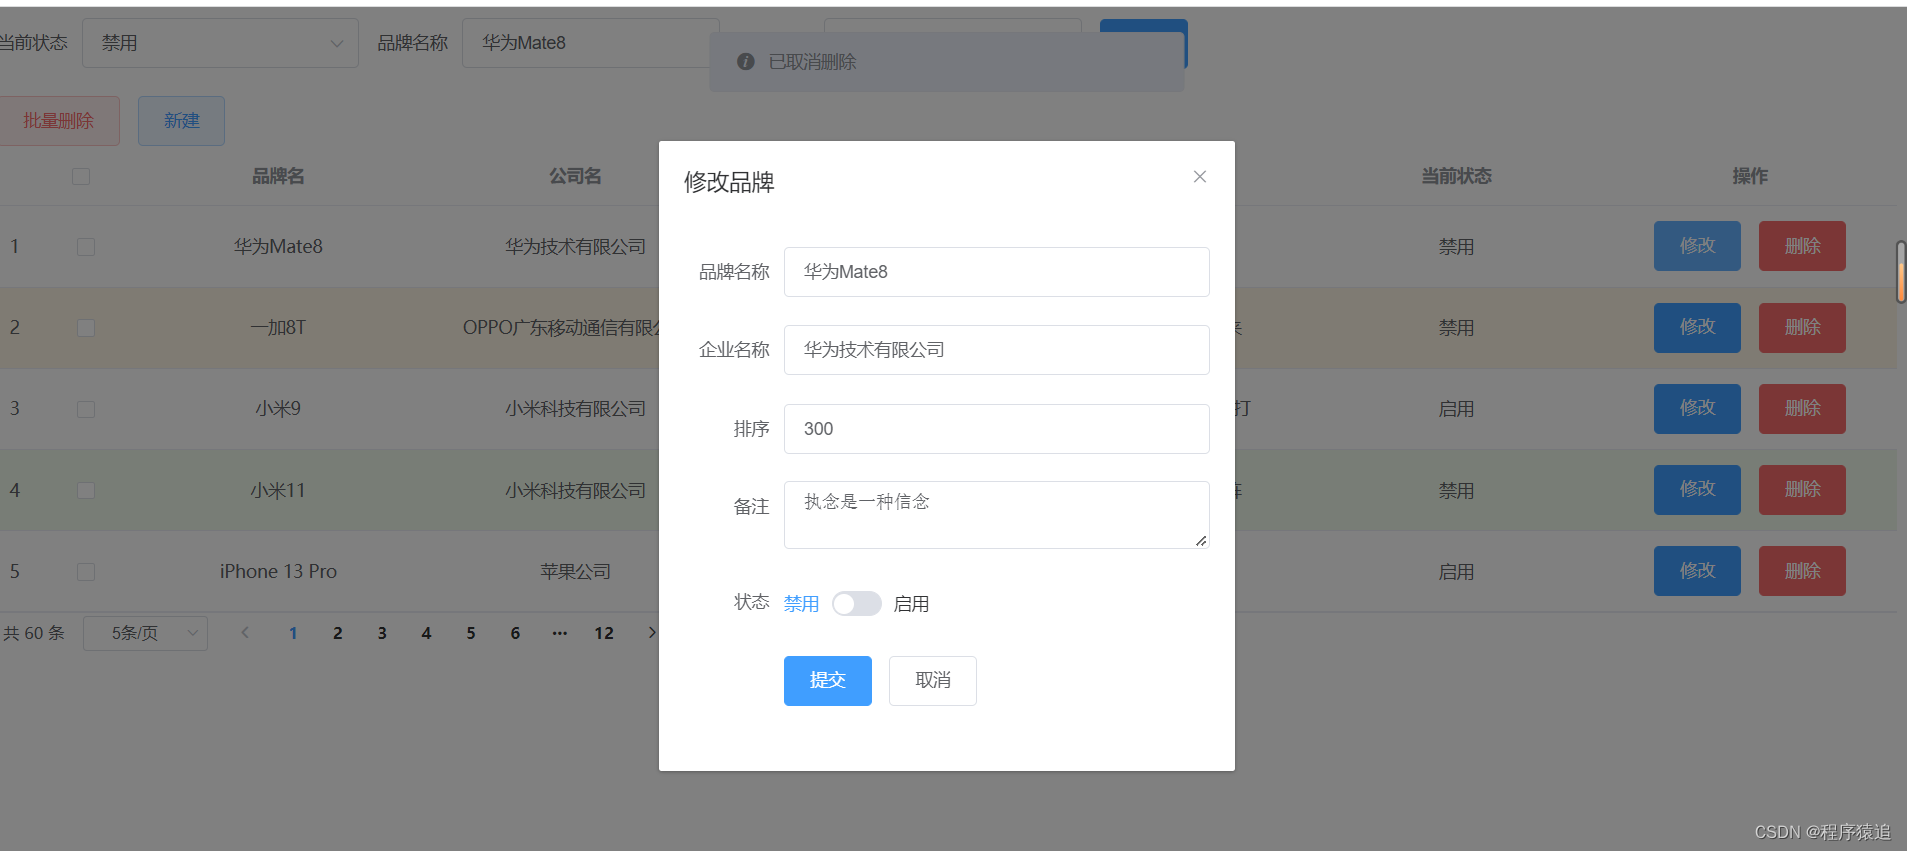Click 修改 for 华为Mate8 row
This screenshot has width=1907, height=851.
point(1697,246)
